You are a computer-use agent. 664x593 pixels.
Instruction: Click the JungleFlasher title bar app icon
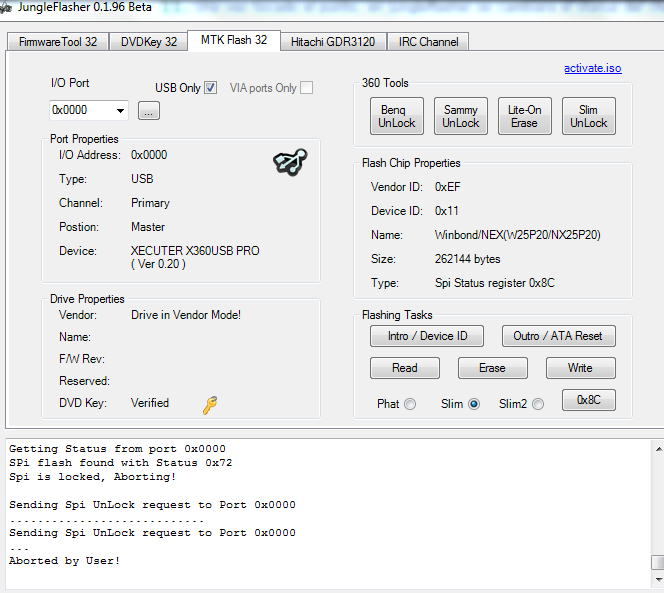tap(6, 8)
